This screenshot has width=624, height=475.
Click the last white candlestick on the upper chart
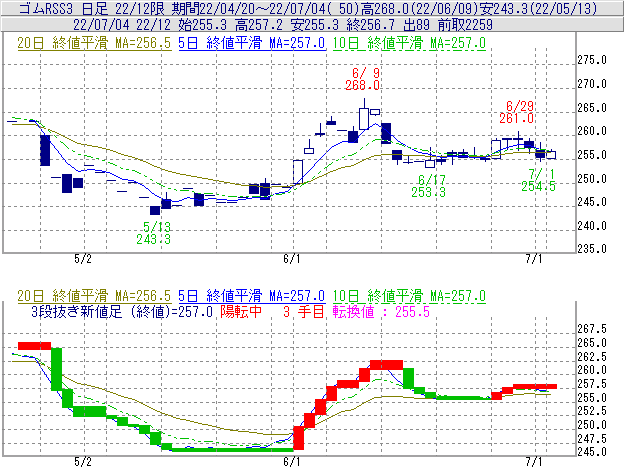coord(551,155)
